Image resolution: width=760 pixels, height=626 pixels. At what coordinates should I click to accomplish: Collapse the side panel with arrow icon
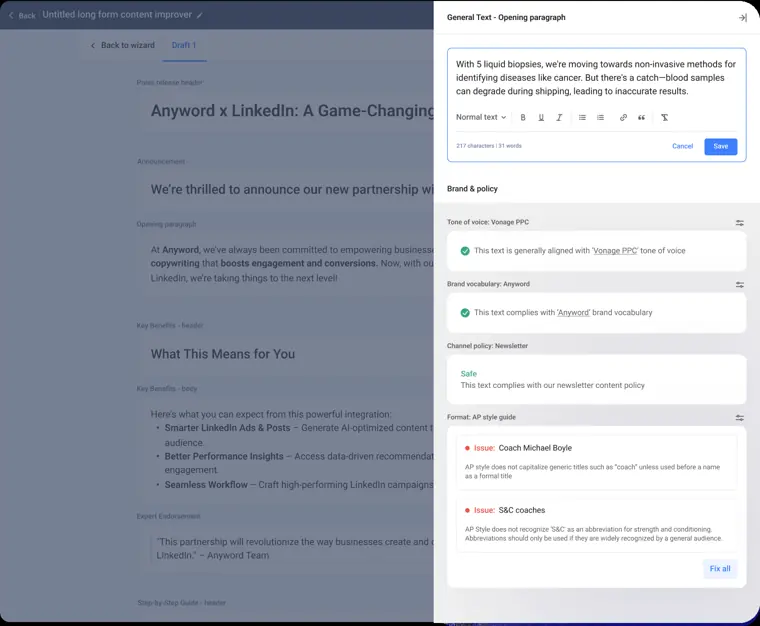click(x=742, y=18)
